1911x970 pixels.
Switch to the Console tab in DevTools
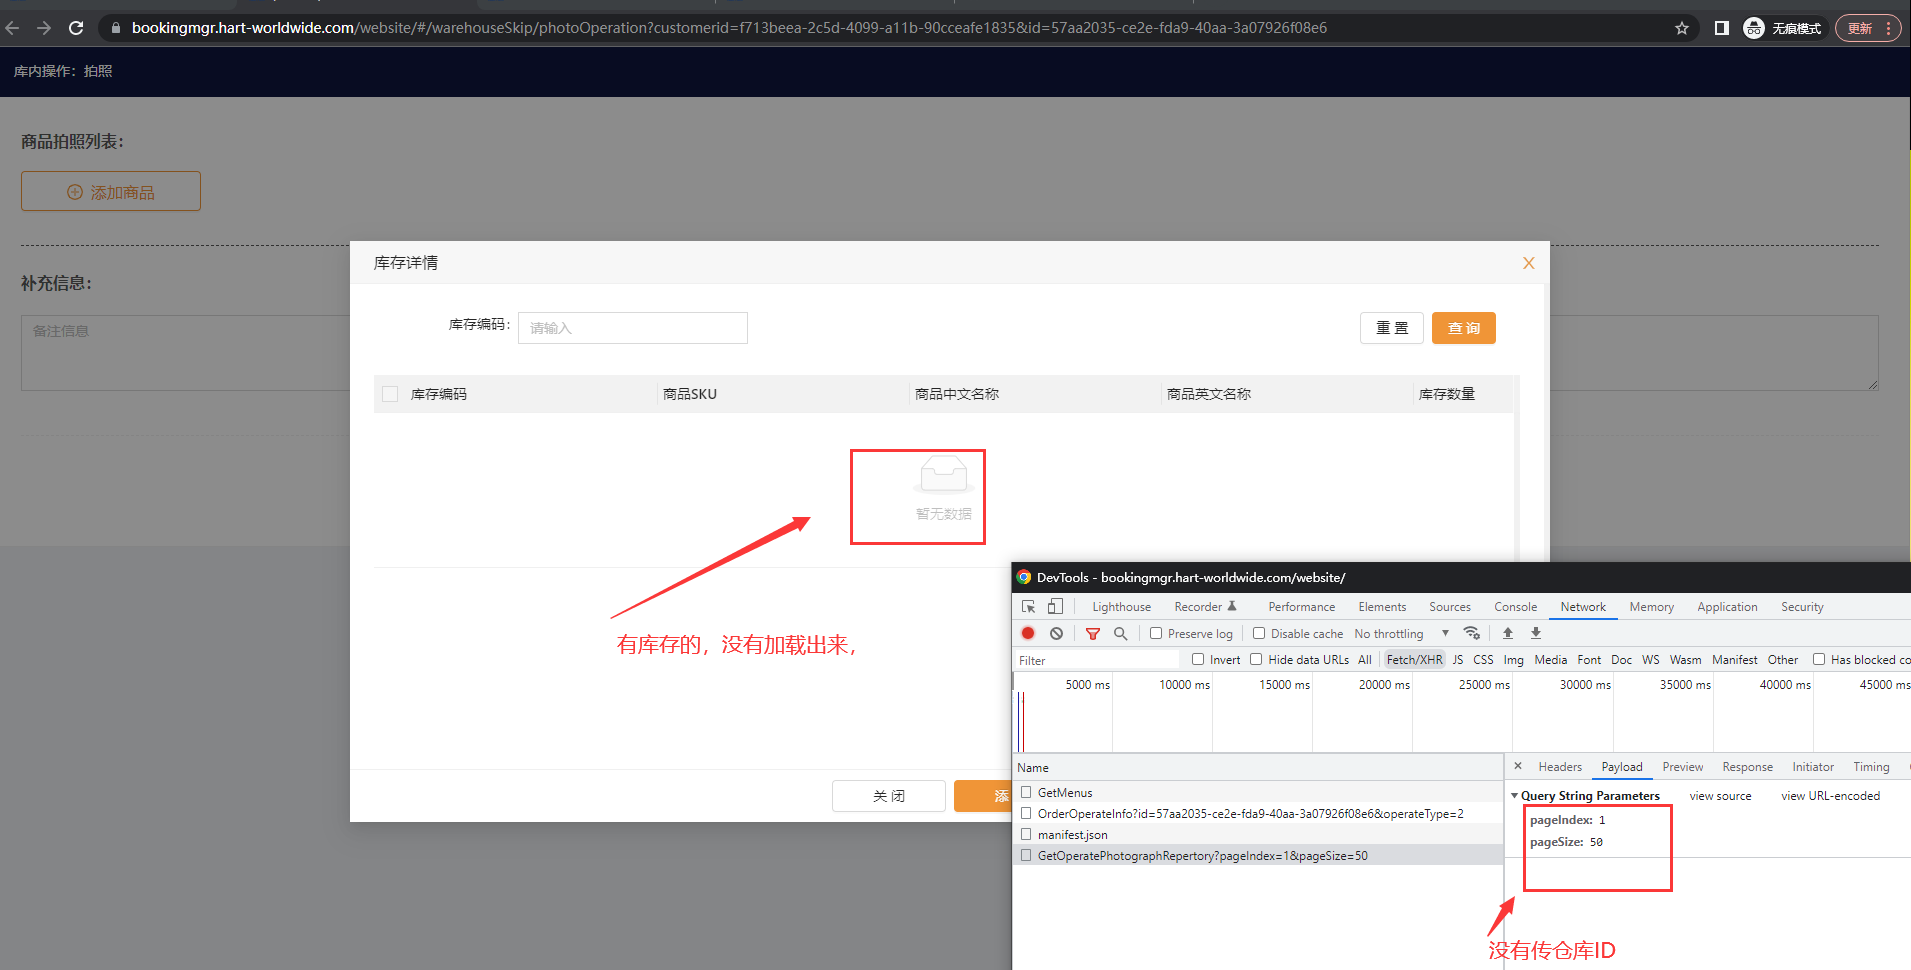click(x=1515, y=607)
